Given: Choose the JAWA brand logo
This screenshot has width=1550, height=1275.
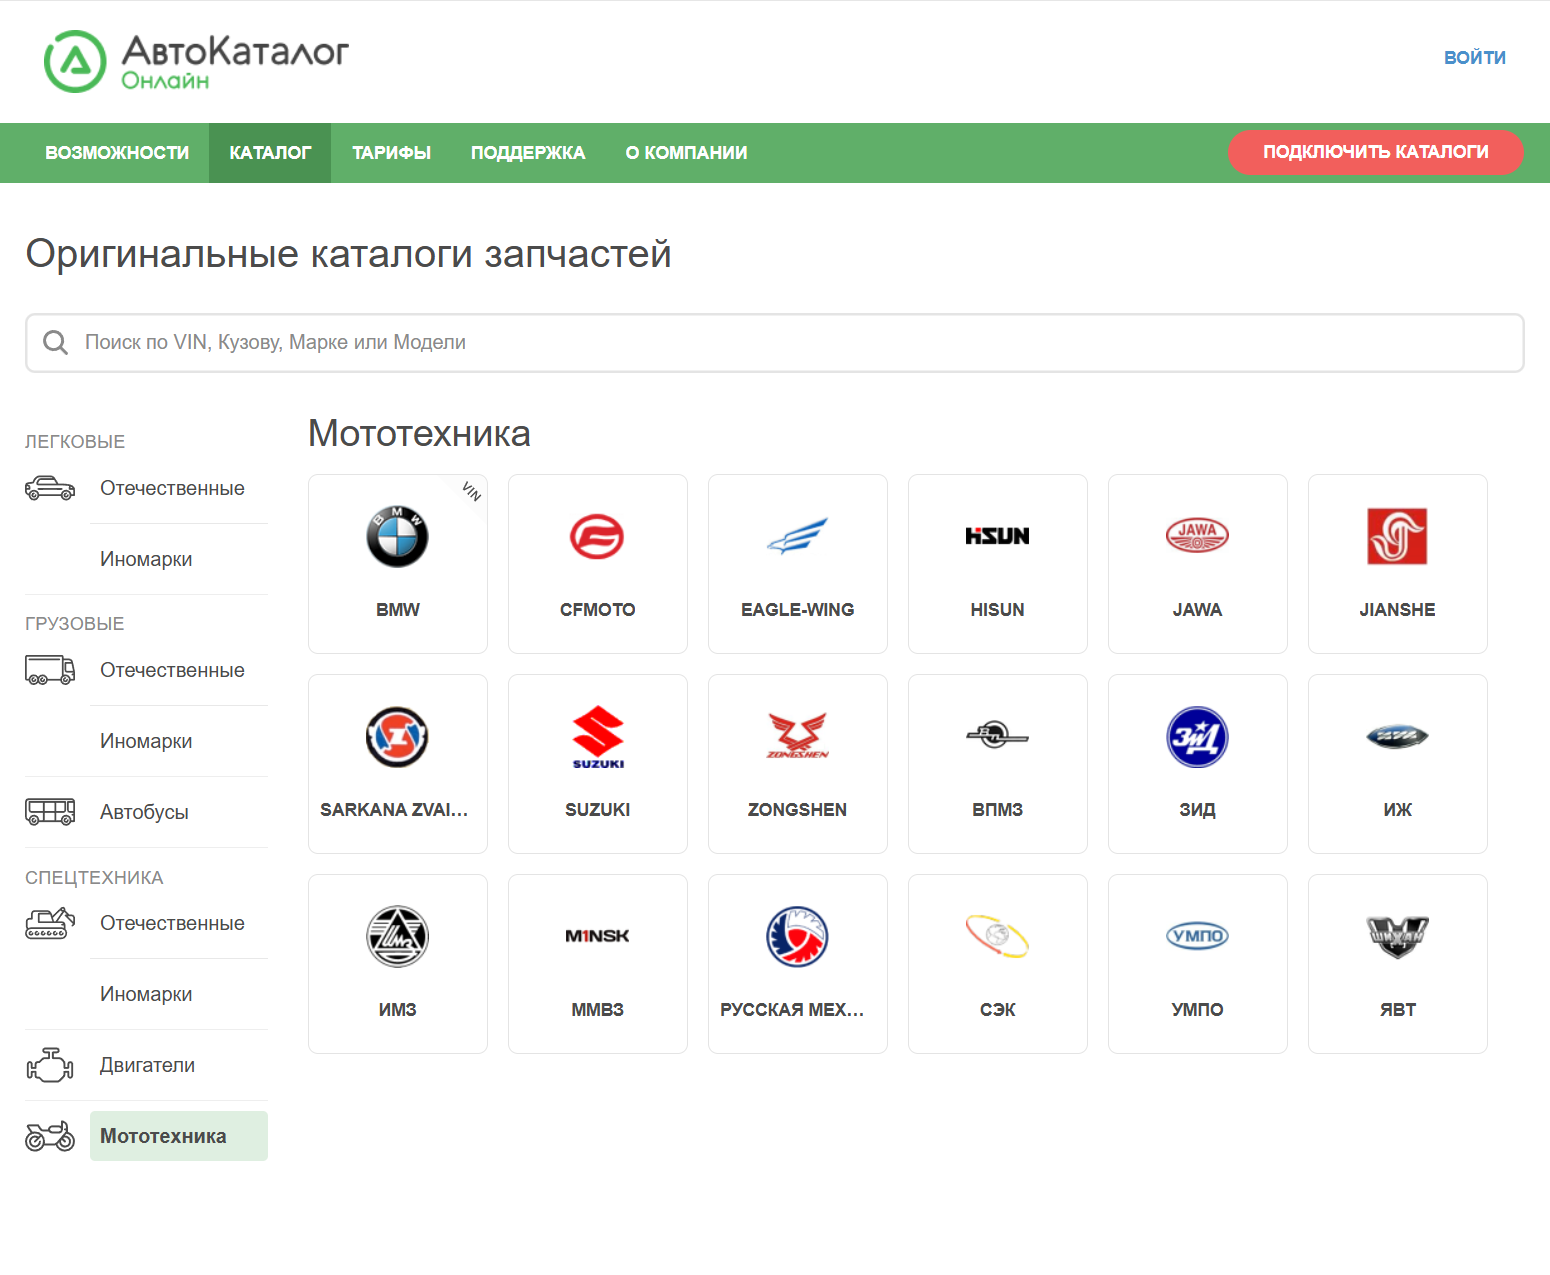Looking at the screenshot, I should point(1197,536).
